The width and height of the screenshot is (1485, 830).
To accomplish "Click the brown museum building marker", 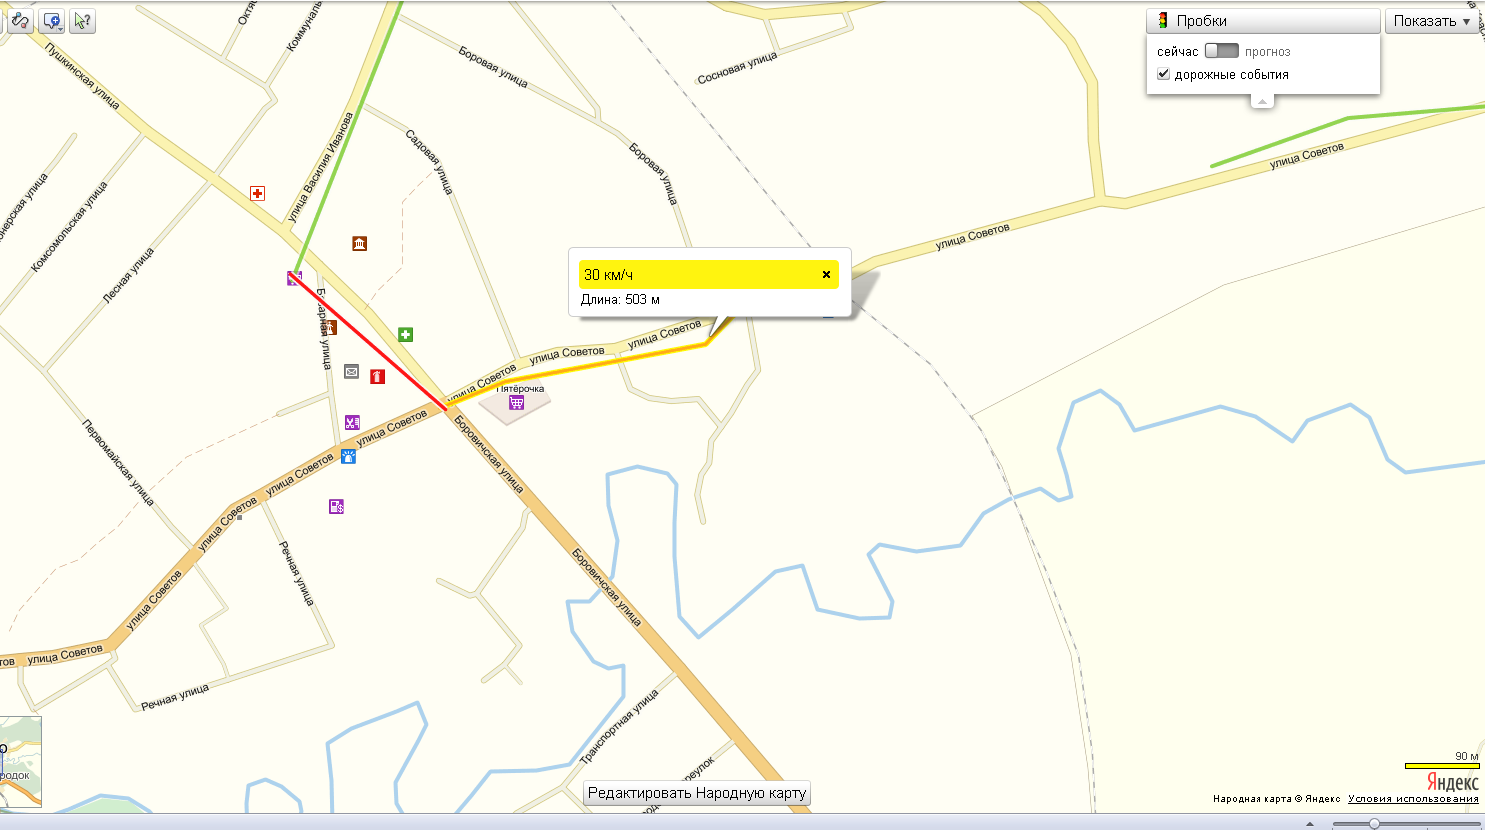I will 359,243.
